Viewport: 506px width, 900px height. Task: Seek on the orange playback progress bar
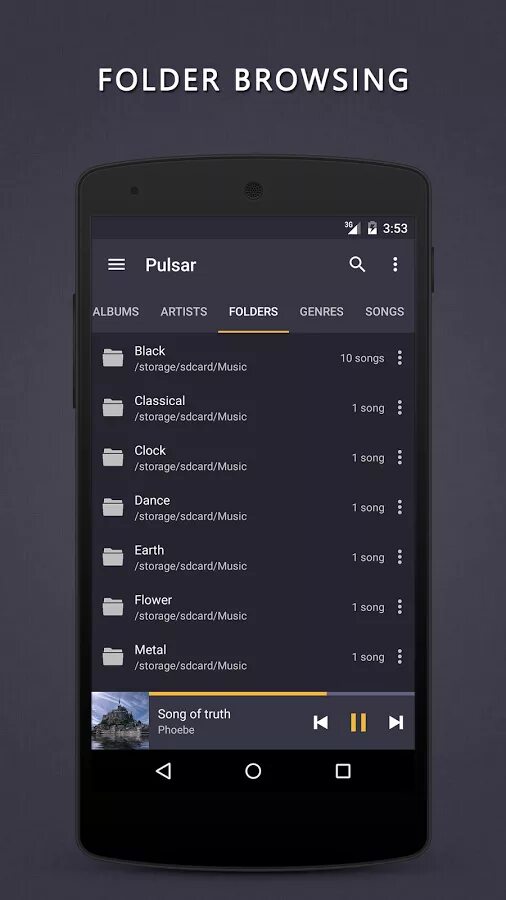281,694
